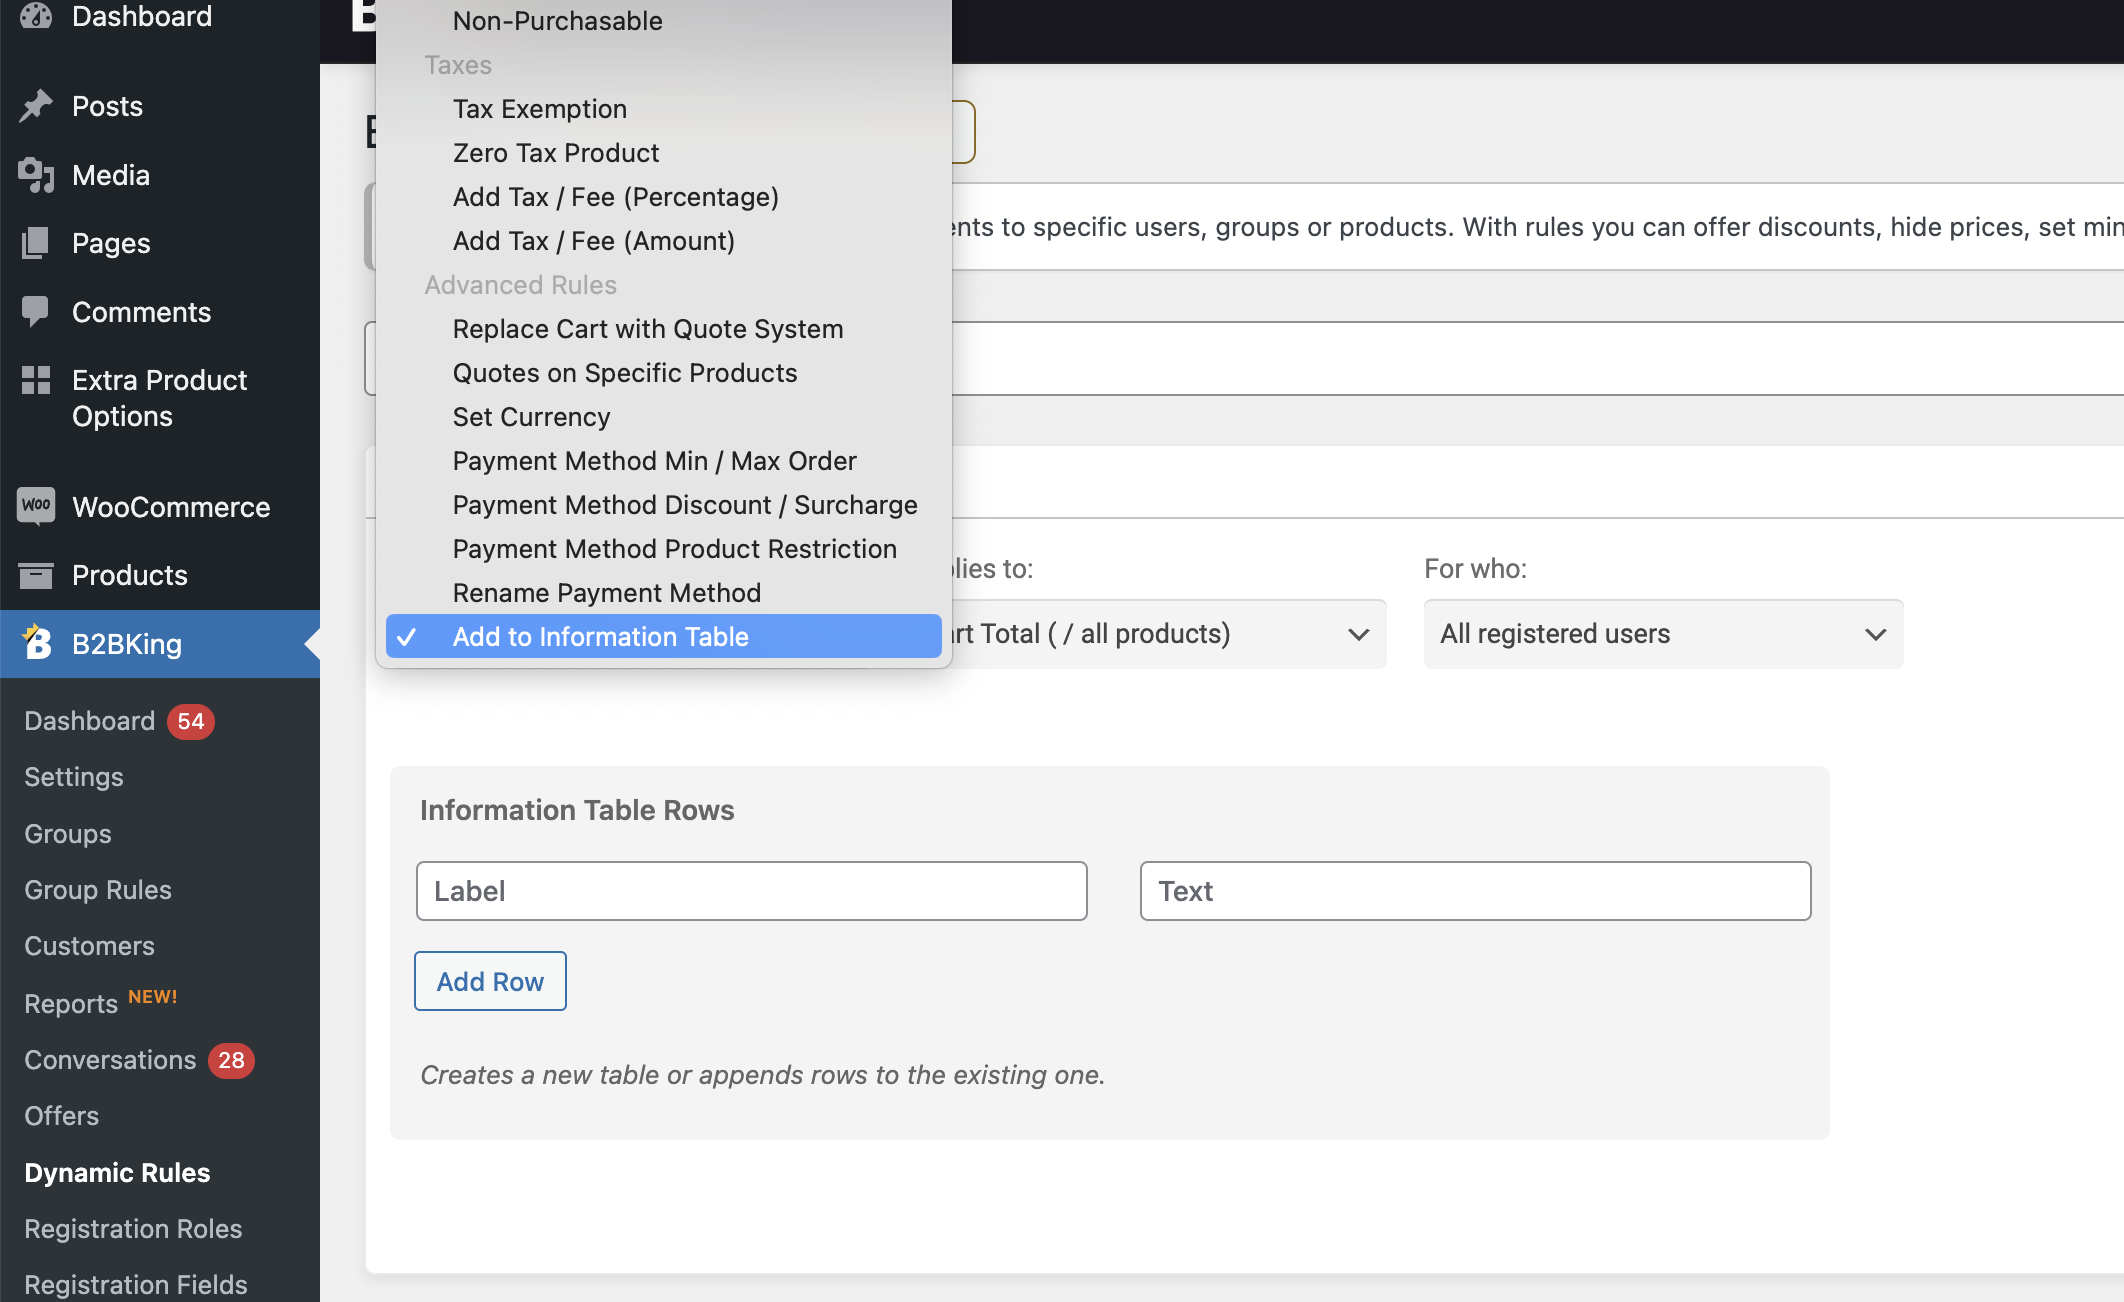The image size is (2124, 1302).
Task: Select the checked Add to Information Table option
Action: (x=663, y=637)
